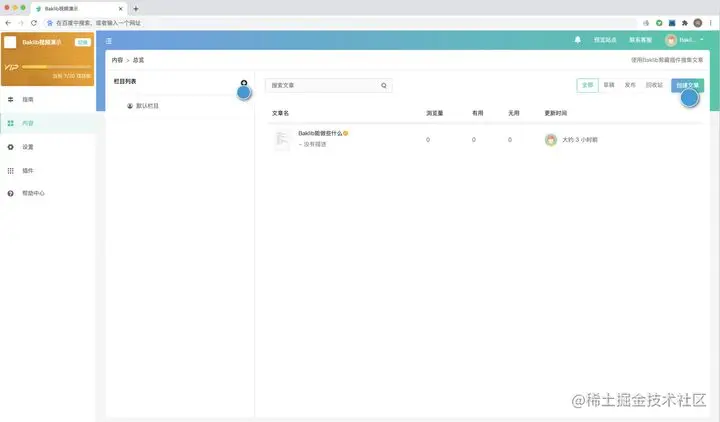Click the 联系客服 contact support link
This screenshot has height=422, width=720.
pos(641,40)
